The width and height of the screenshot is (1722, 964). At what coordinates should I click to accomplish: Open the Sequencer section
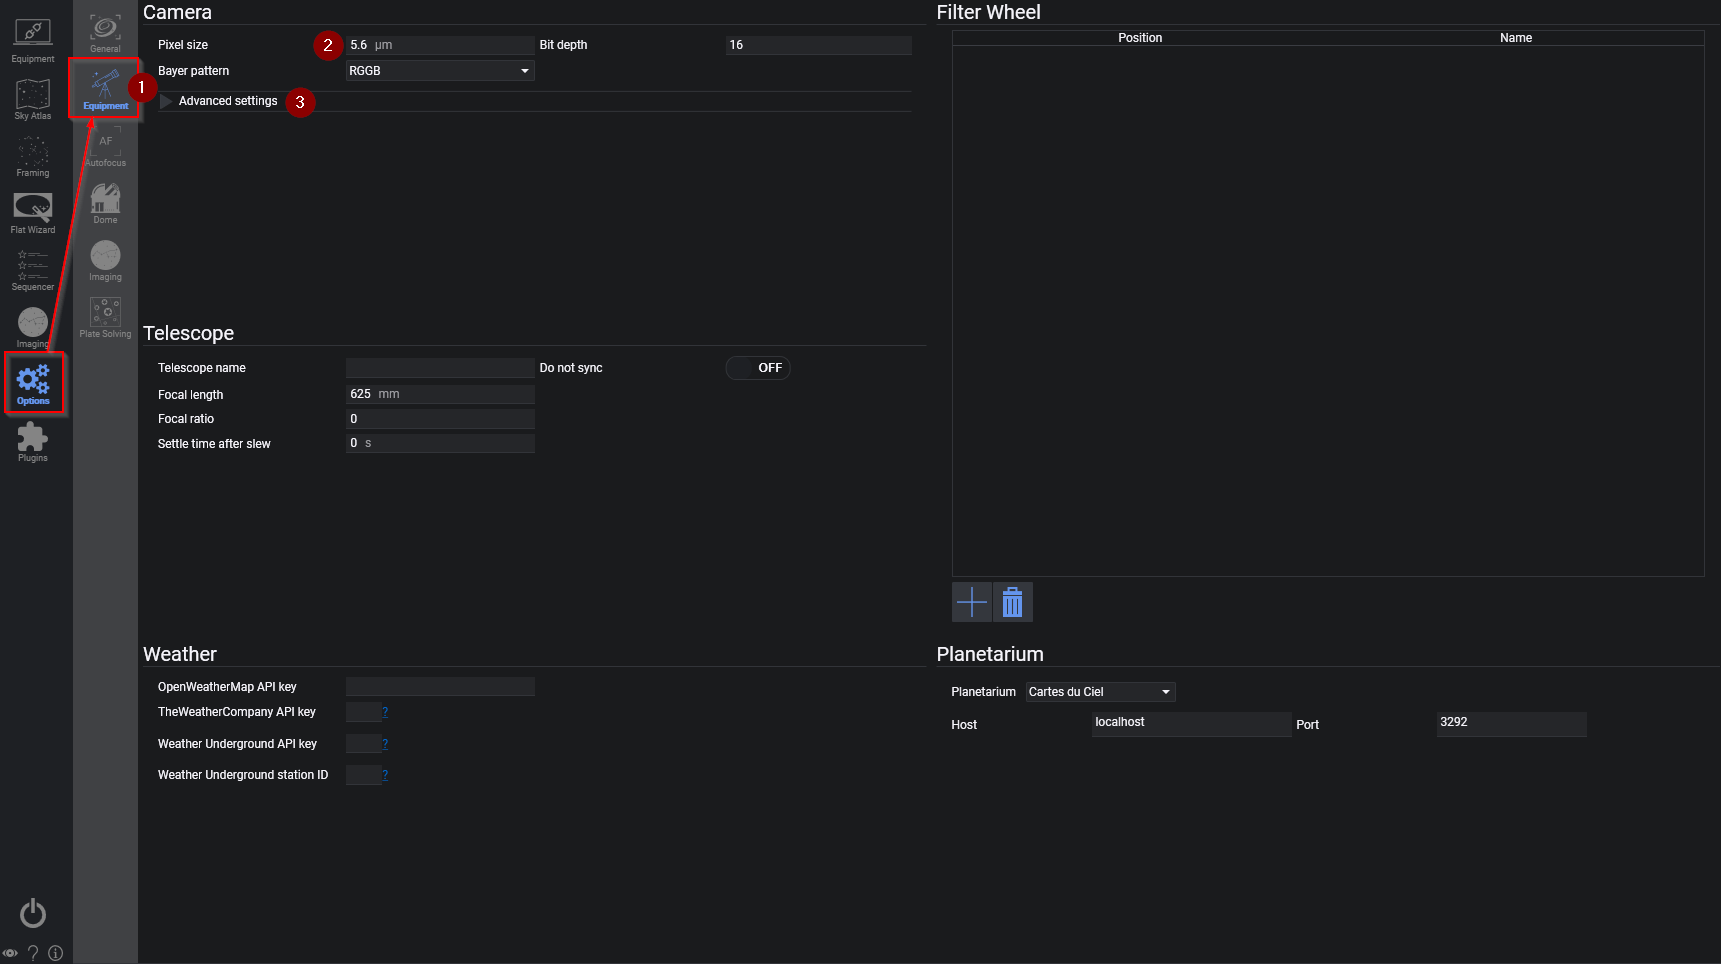tap(33, 270)
